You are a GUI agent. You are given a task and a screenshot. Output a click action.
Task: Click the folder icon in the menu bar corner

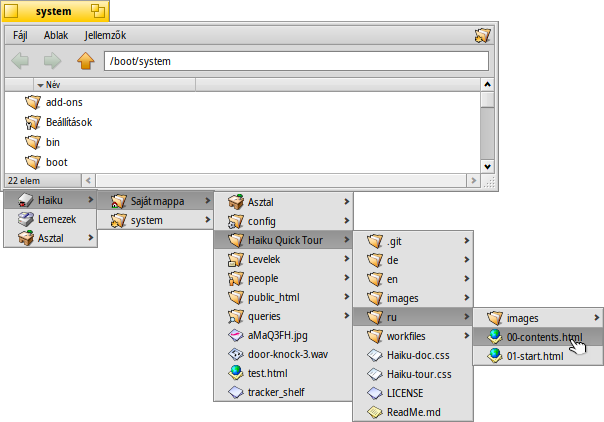[x=483, y=35]
